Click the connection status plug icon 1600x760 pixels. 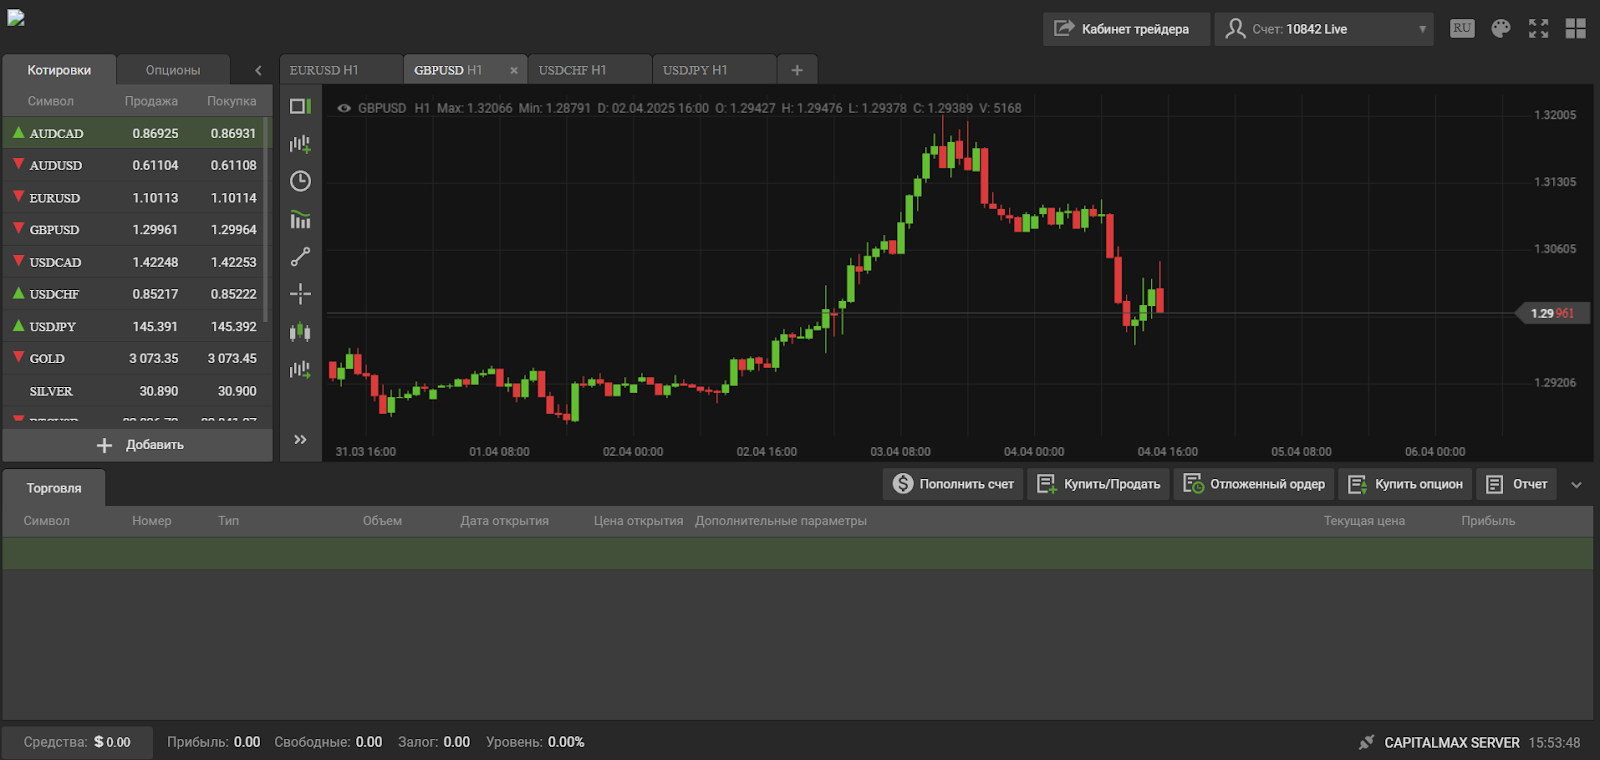point(1366,742)
